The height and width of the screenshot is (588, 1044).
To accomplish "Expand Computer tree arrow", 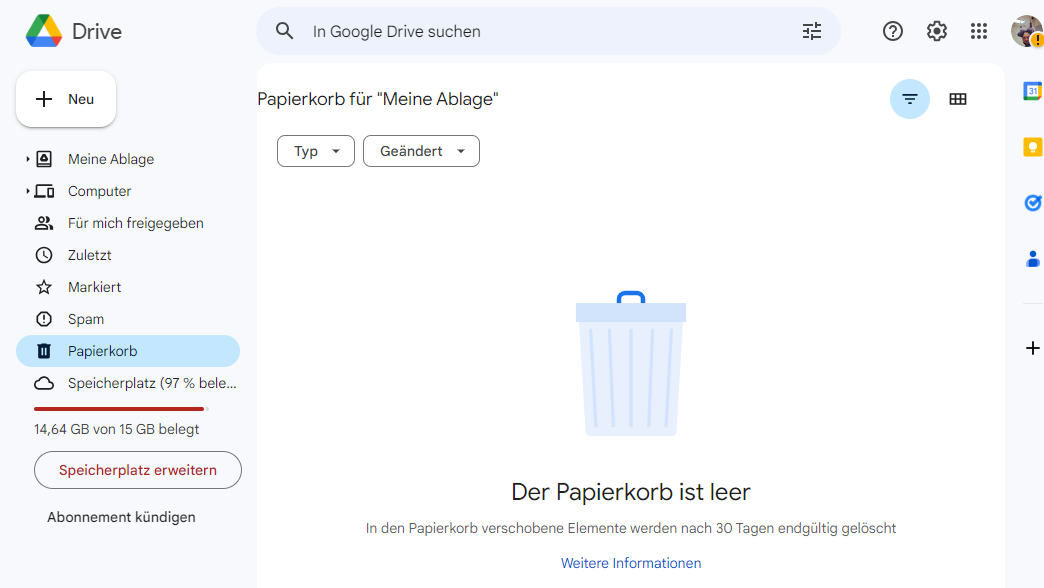I will 27,191.
